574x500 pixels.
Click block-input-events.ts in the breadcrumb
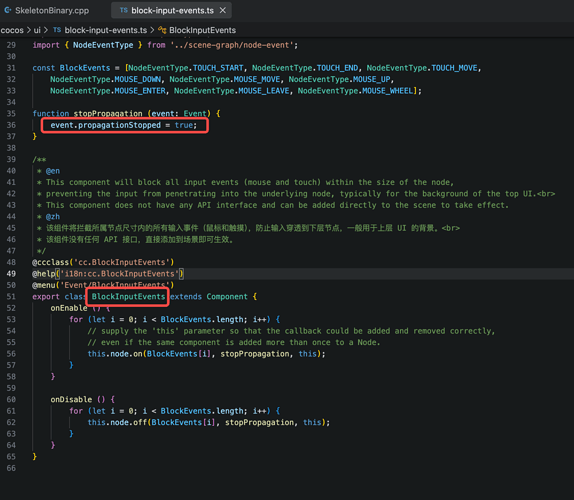pyautogui.click(x=106, y=30)
